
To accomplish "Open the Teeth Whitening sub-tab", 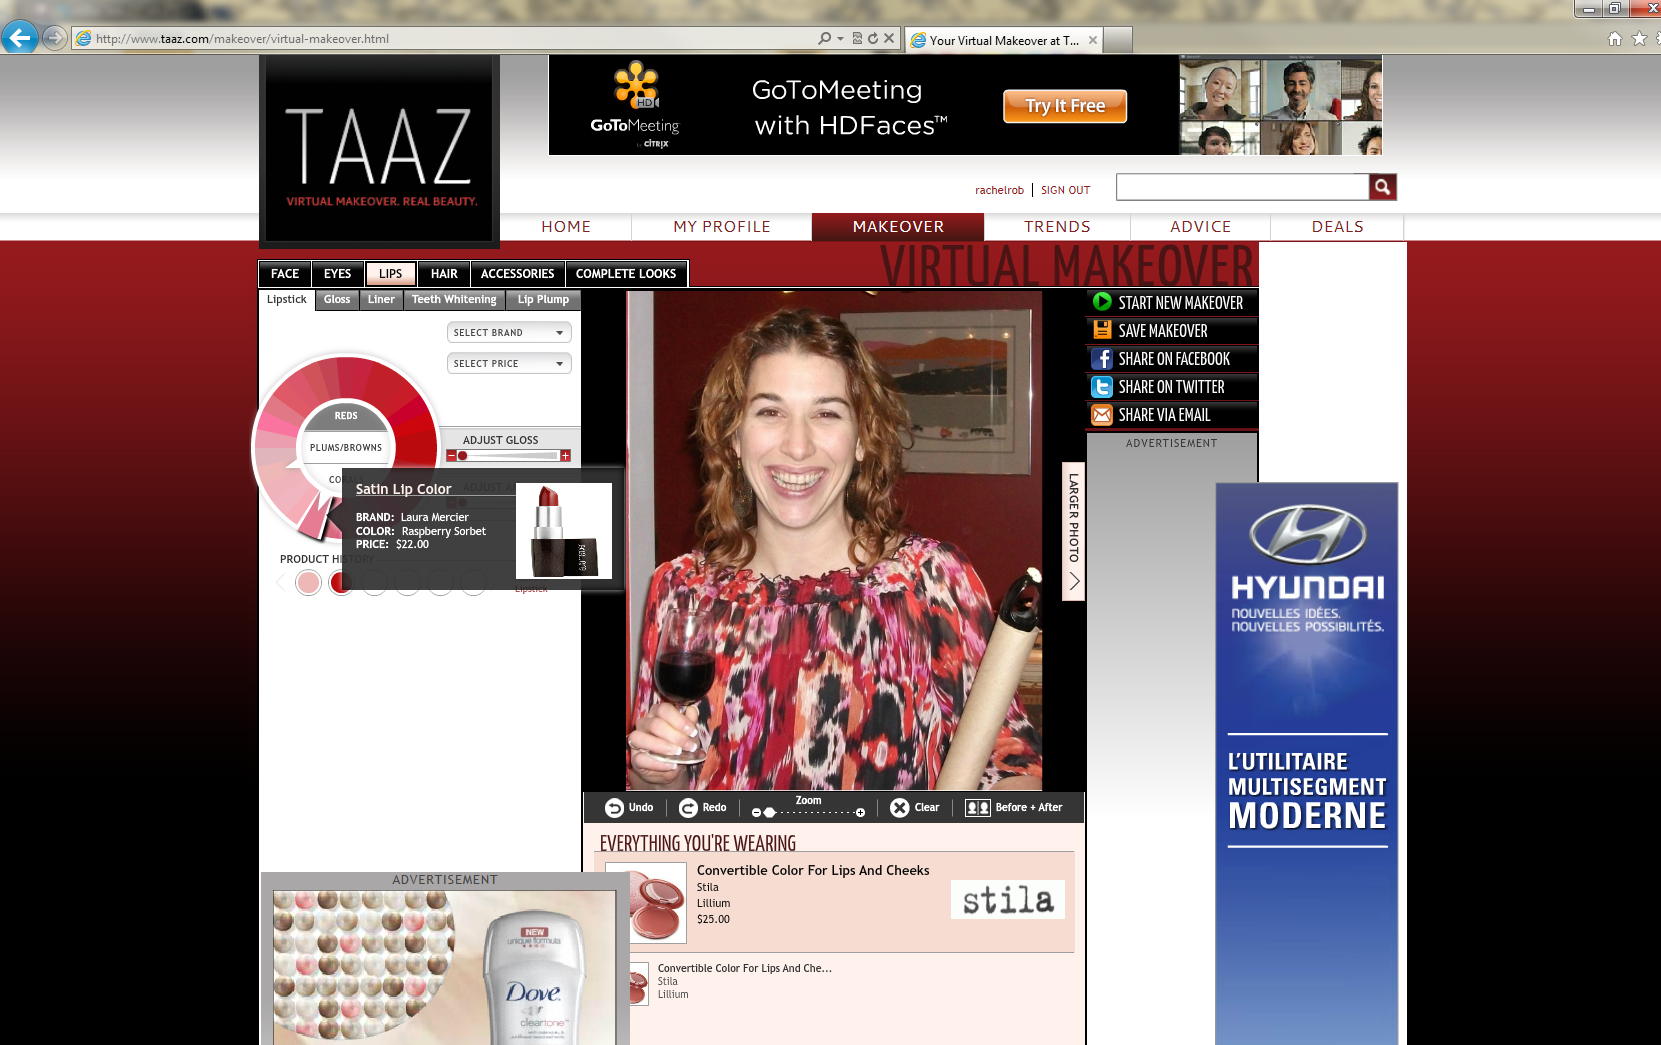I will click(454, 300).
